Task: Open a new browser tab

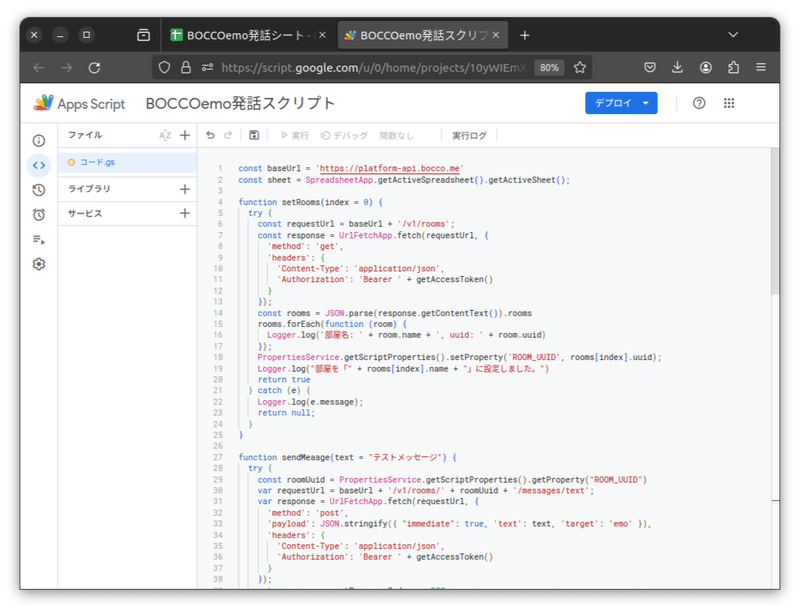Action: [524, 35]
